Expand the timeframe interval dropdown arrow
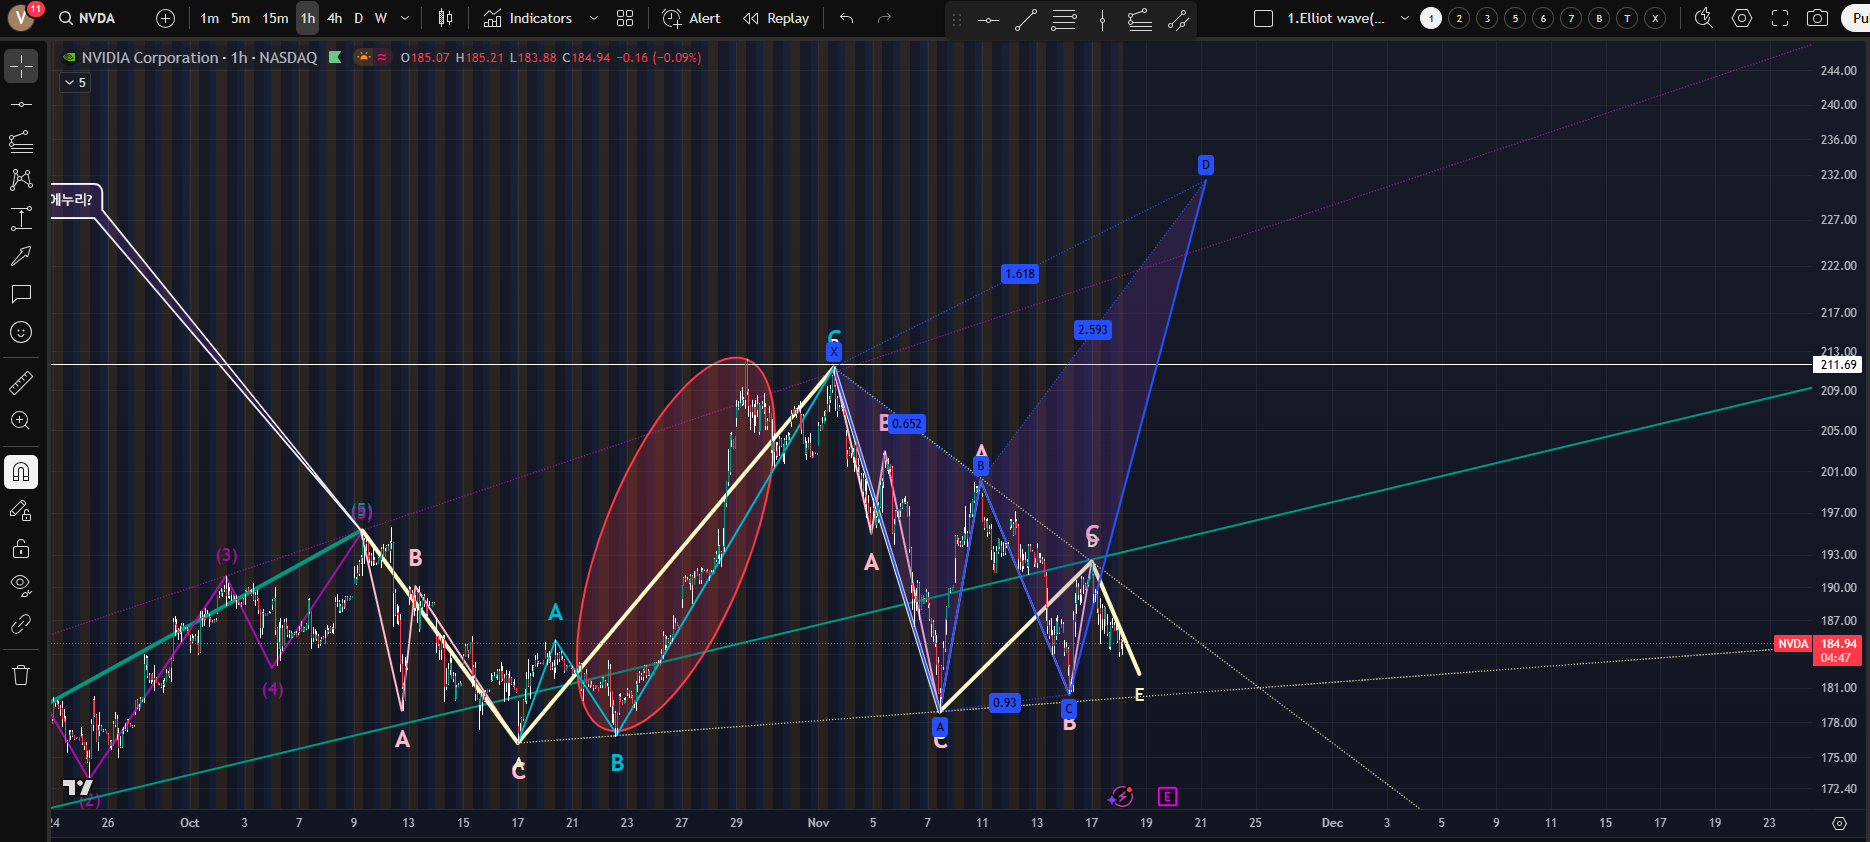 coord(405,18)
